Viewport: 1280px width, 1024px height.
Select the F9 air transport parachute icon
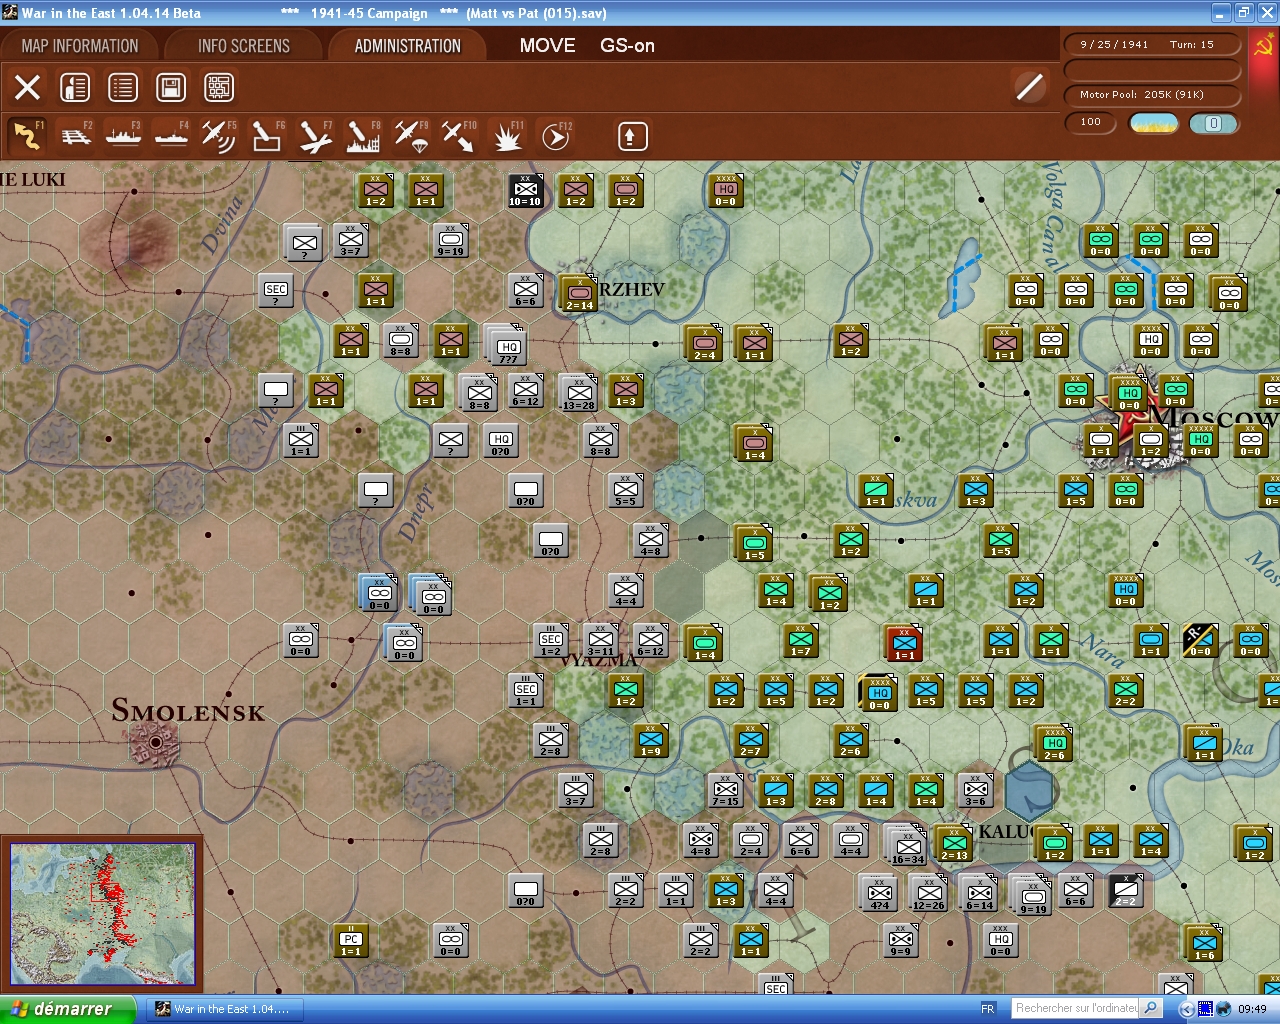411,136
